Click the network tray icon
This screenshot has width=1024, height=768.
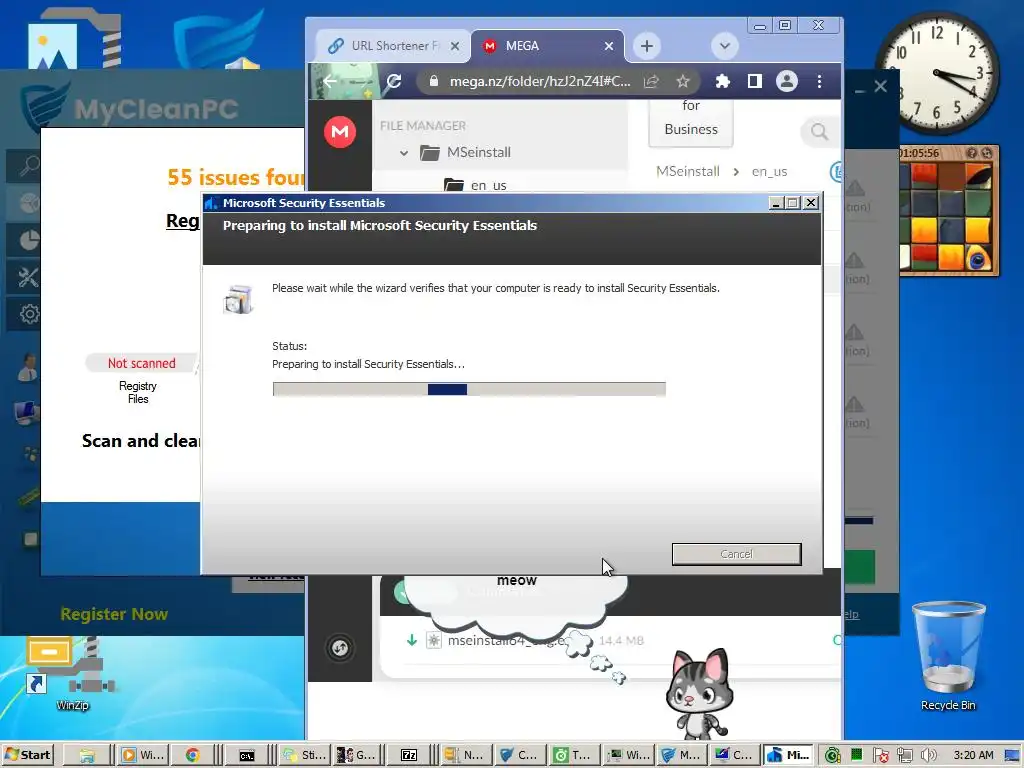tap(904, 755)
